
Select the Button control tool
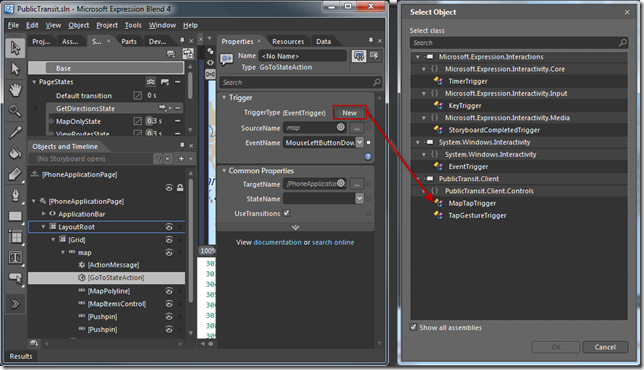[15, 278]
